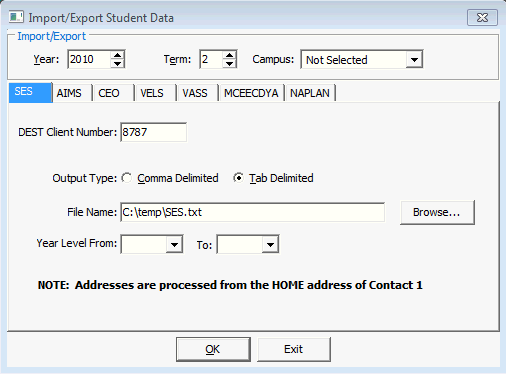The image size is (506, 374).
Task: Click the Import/Export group label
Action: 51,36
